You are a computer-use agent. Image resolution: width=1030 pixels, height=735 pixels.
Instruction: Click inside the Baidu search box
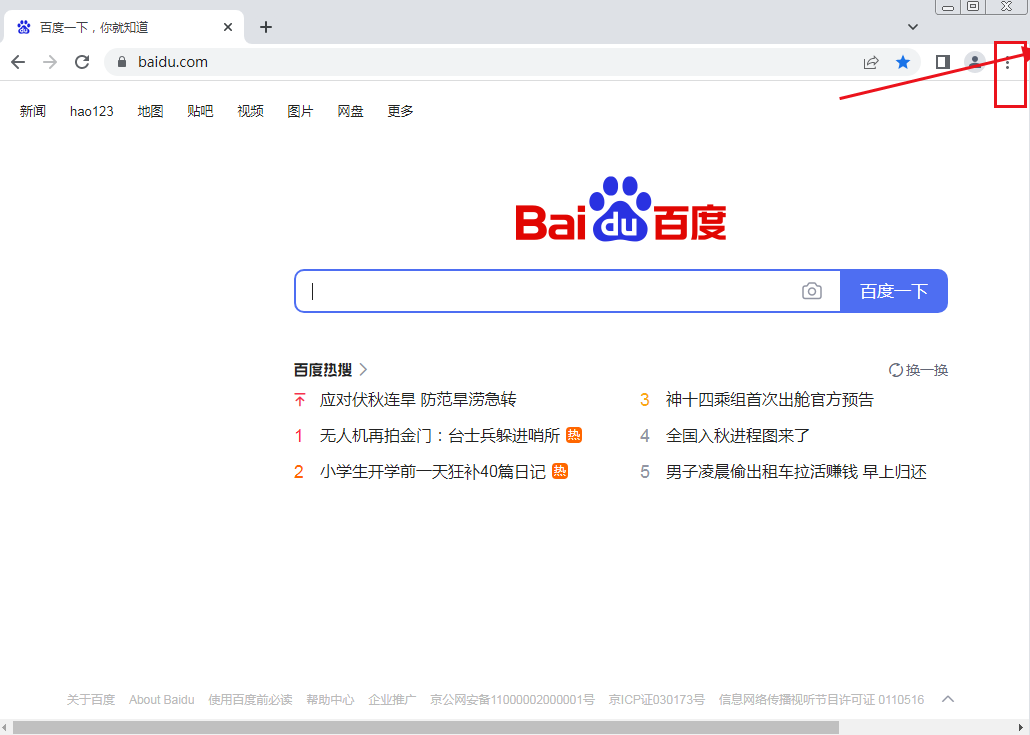point(550,291)
